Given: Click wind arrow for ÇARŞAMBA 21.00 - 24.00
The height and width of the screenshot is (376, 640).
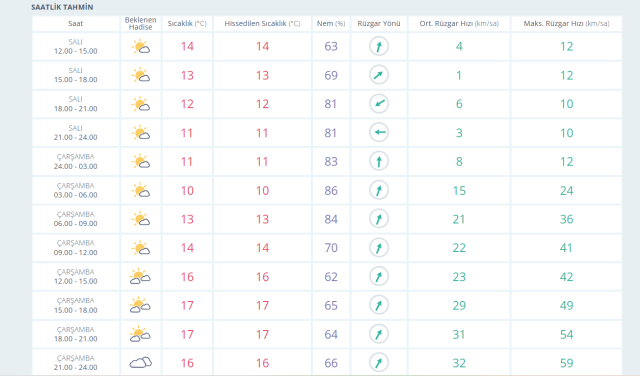Looking at the screenshot, I should pyautogui.click(x=379, y=363).
